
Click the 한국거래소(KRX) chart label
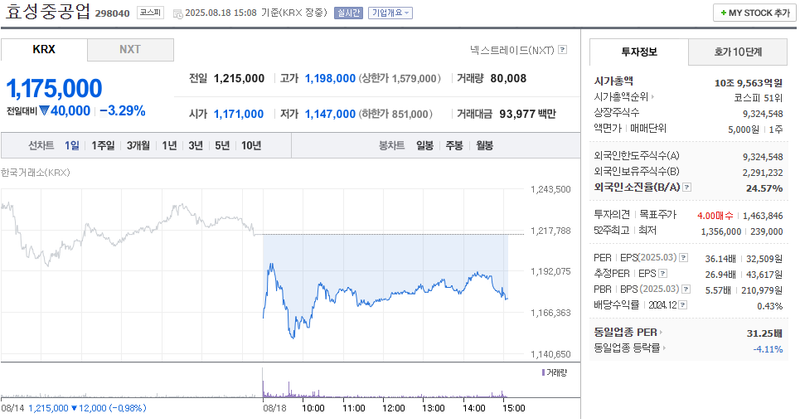coord(35,172)
